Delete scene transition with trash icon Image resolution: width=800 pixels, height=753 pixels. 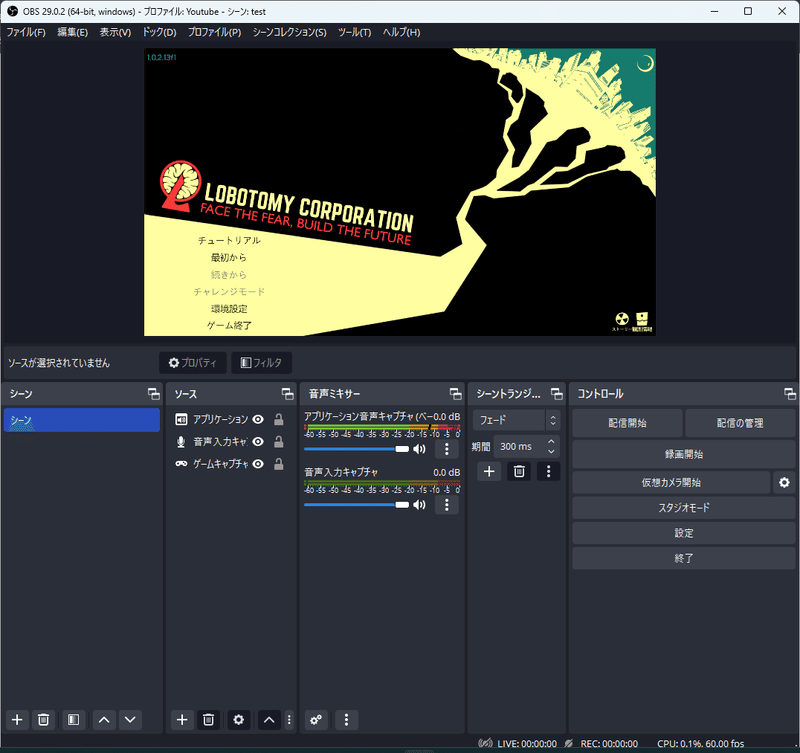click(x=519, y=471)
